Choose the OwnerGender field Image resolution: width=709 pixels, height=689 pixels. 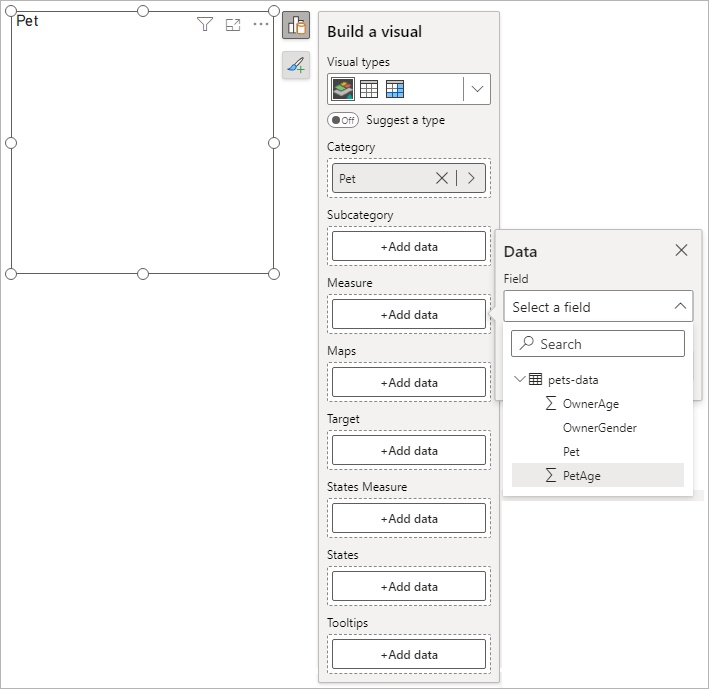point(599,428)
